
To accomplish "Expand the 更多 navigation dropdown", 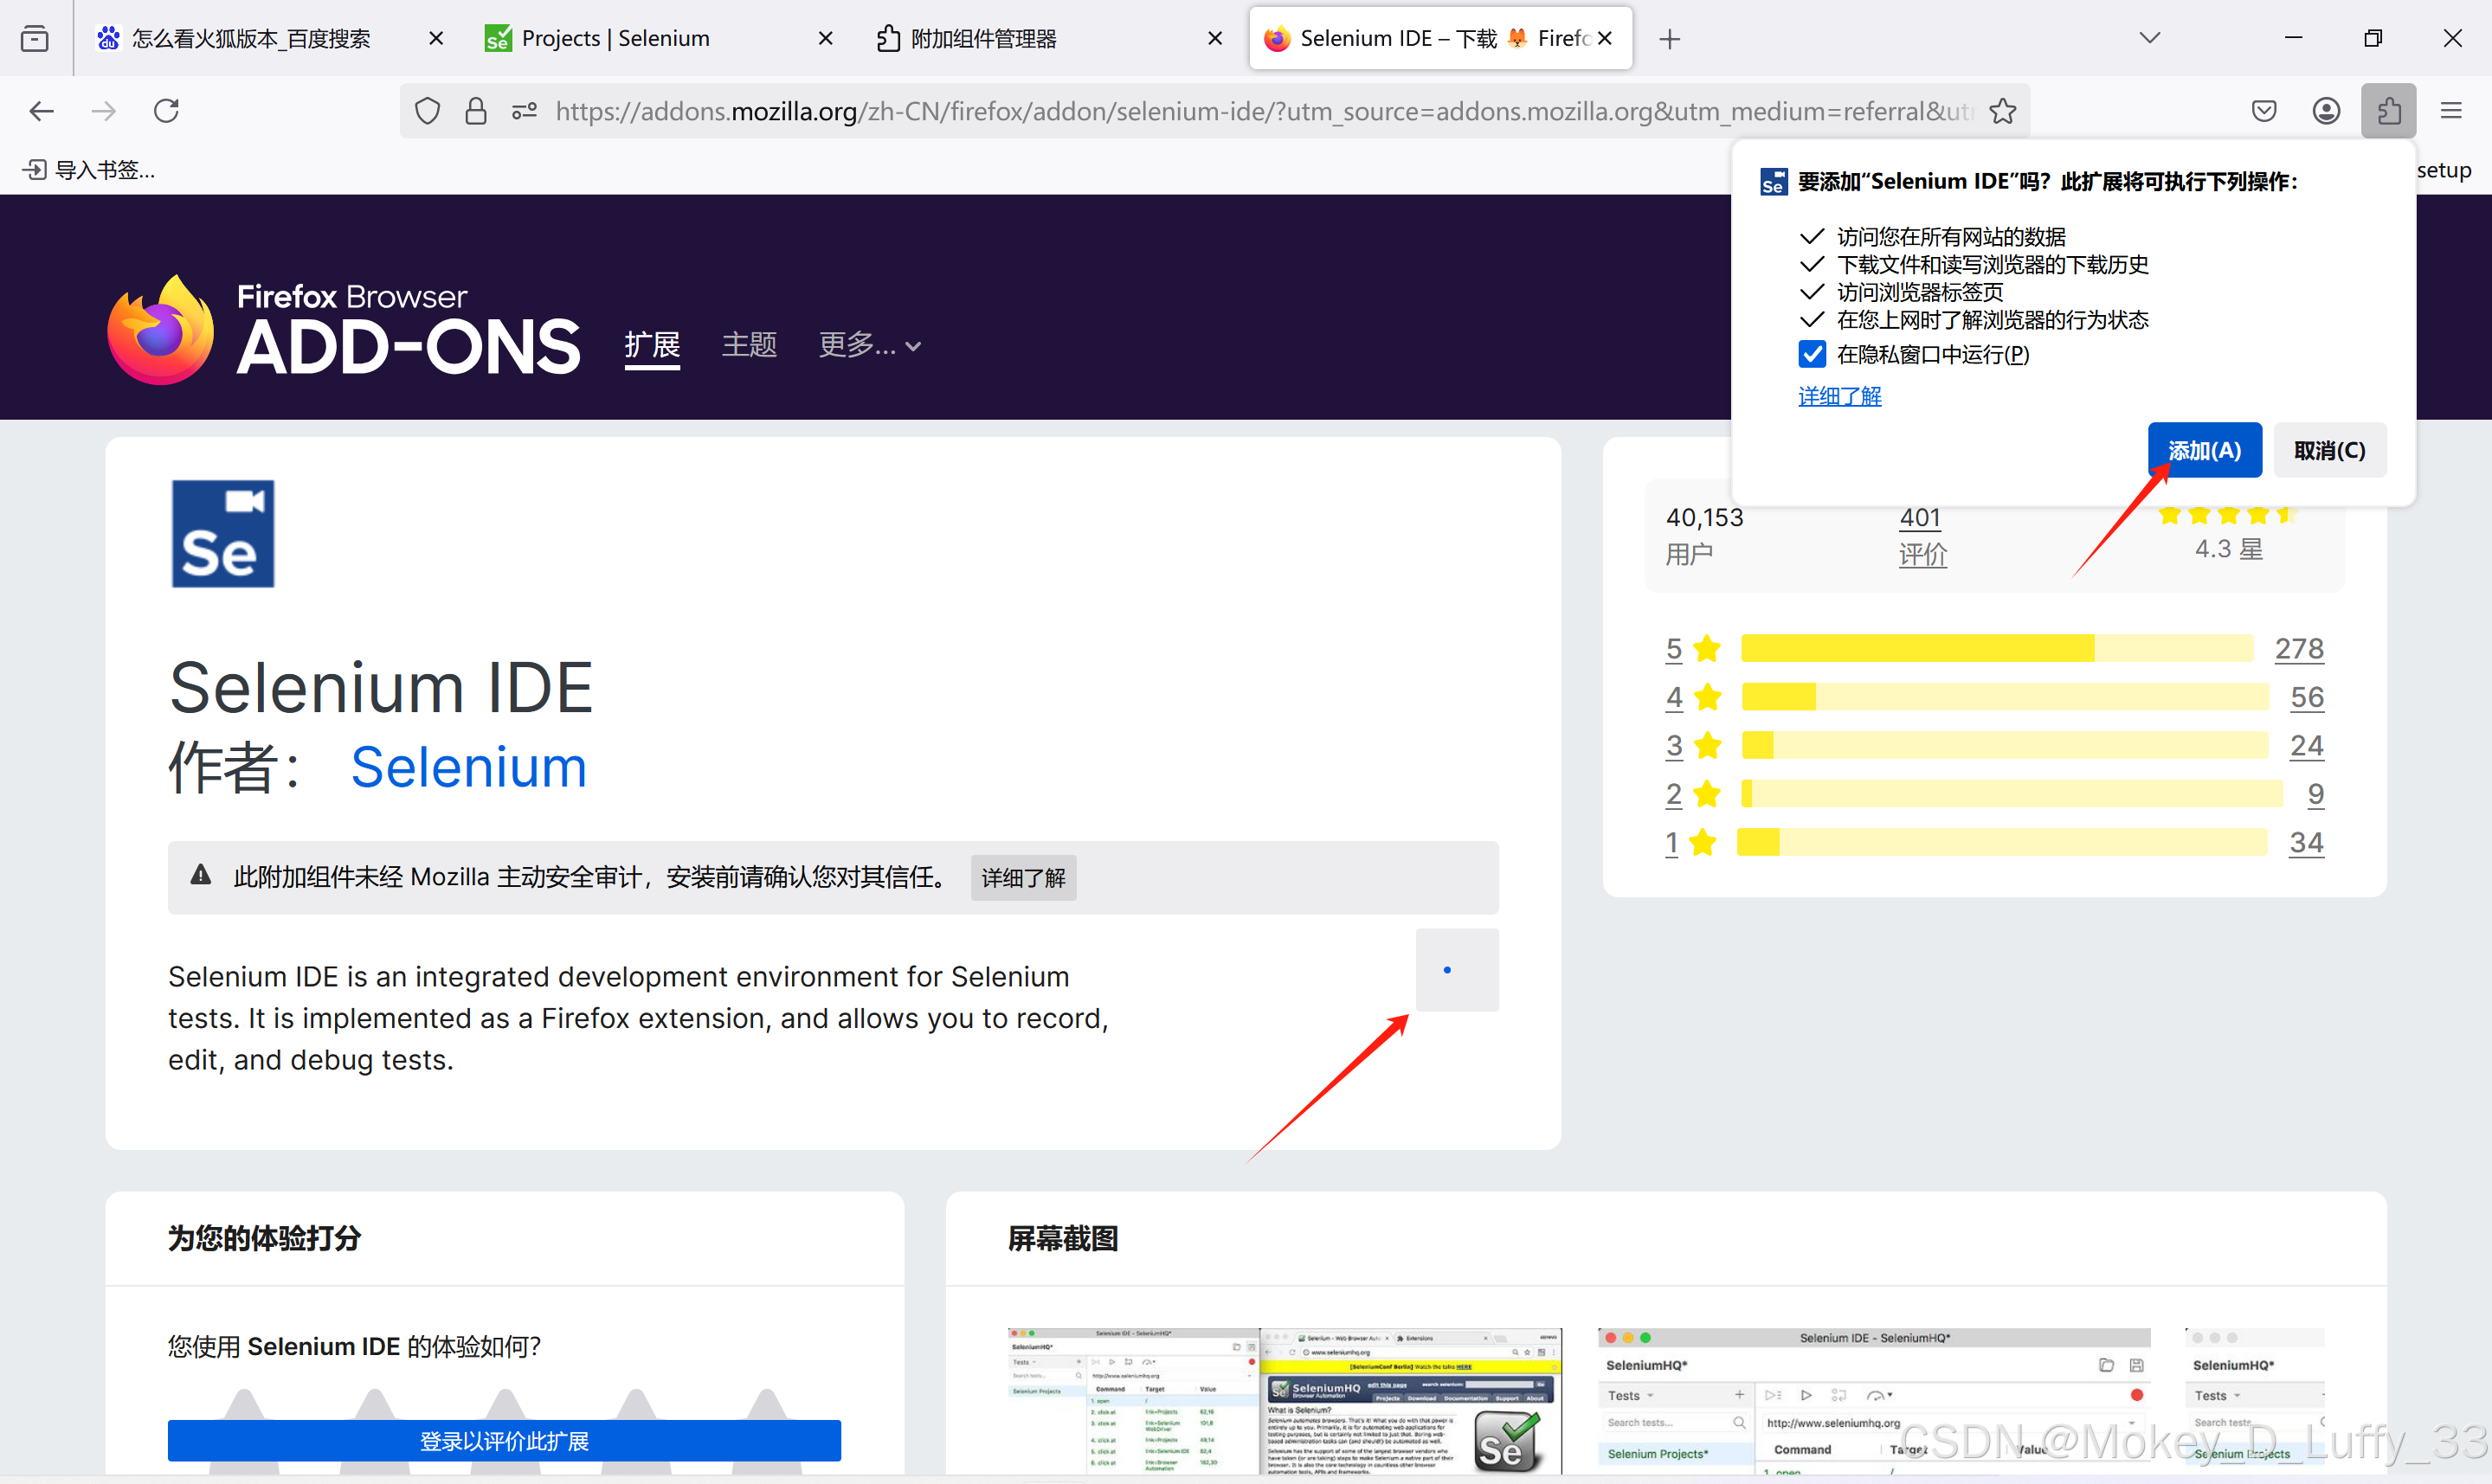I will coord(868,345).
